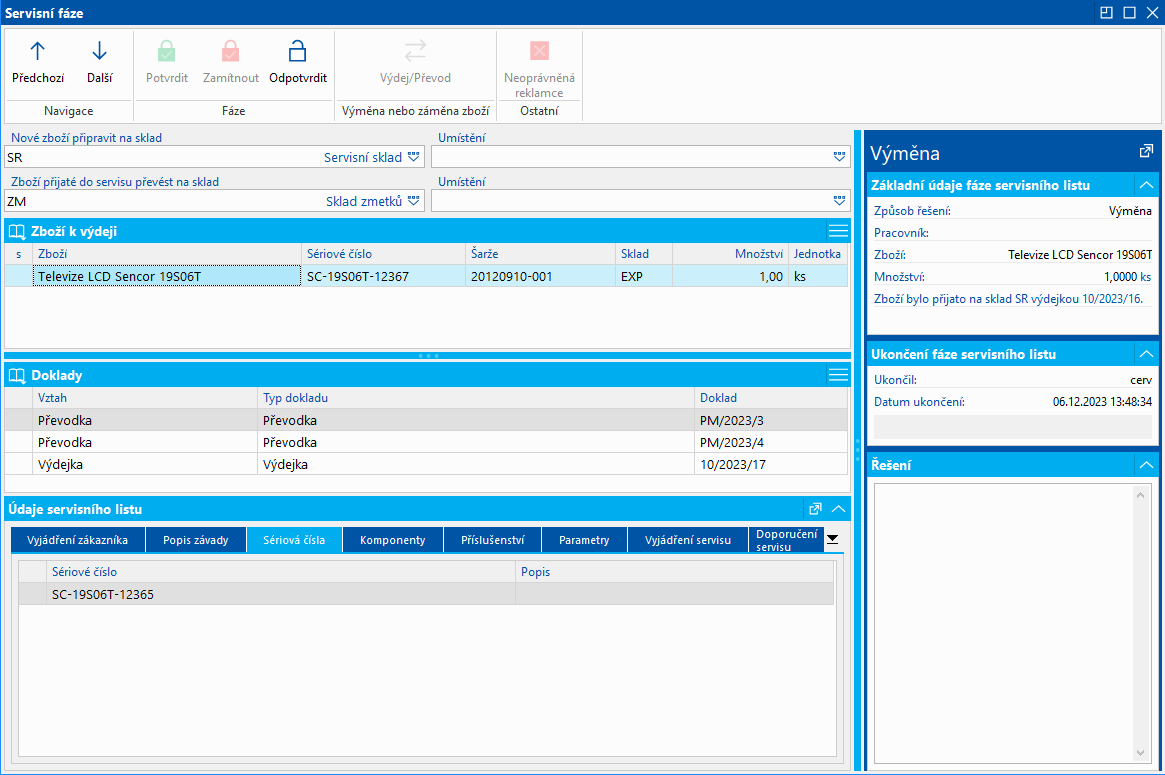Image resolution: width=1165 pixels, height=775 pixels.
Task: Open Výměna panel in separate window
Action: (x=1146, y=151)
